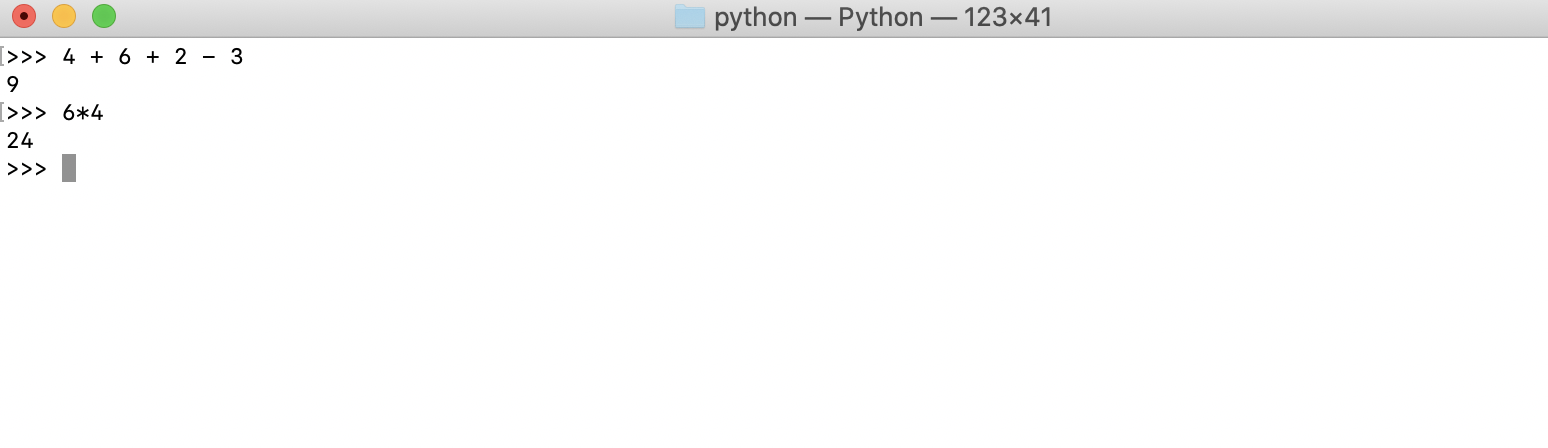This screenshot has width=1548, height=448.
Task: Click the gray block cursor at the prompt
Action: [x=69, y=168]
